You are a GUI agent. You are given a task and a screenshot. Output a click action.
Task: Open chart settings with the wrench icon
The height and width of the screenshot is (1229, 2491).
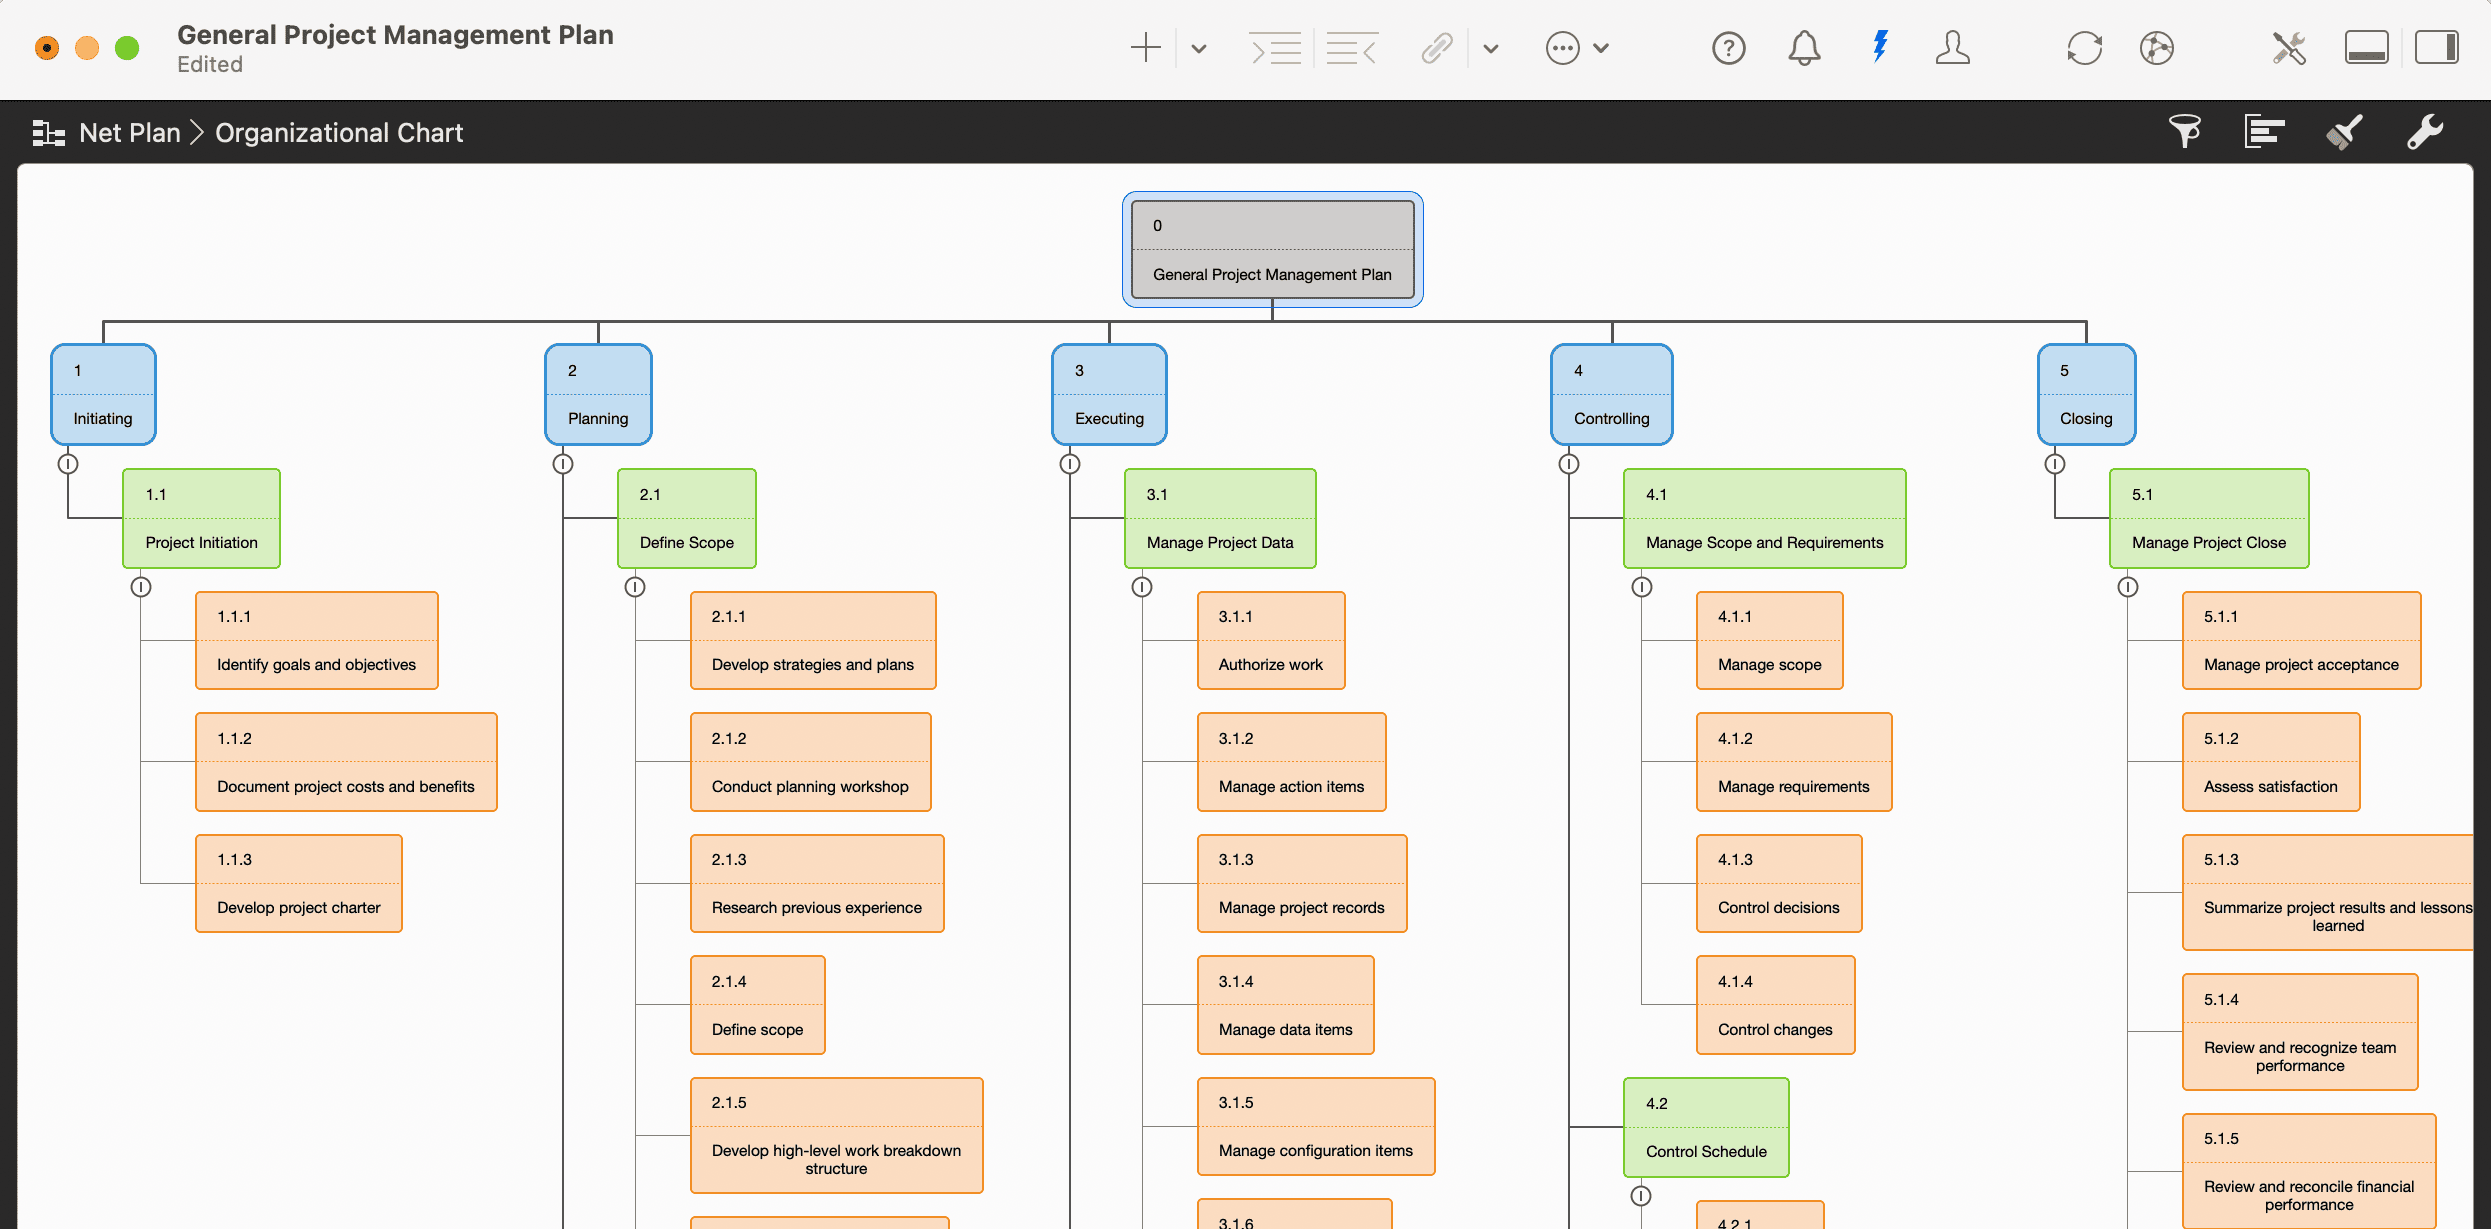coord(2425,131)
